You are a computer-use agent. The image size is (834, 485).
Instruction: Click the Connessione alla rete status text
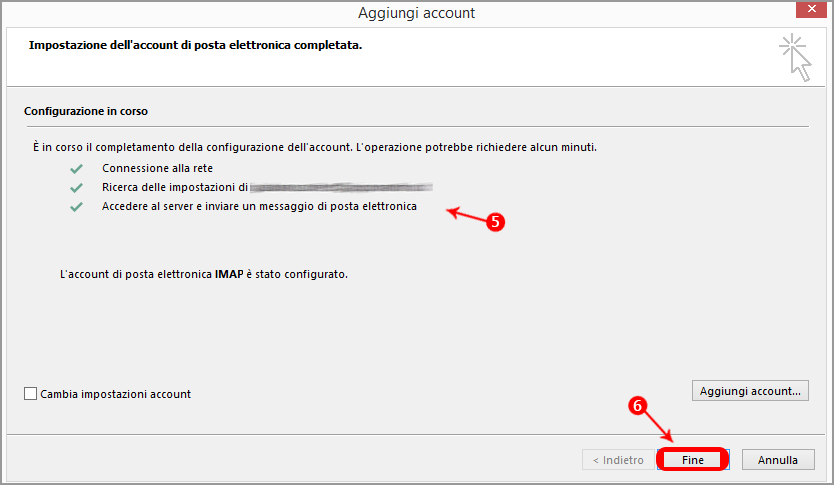(x=157, y=169)
